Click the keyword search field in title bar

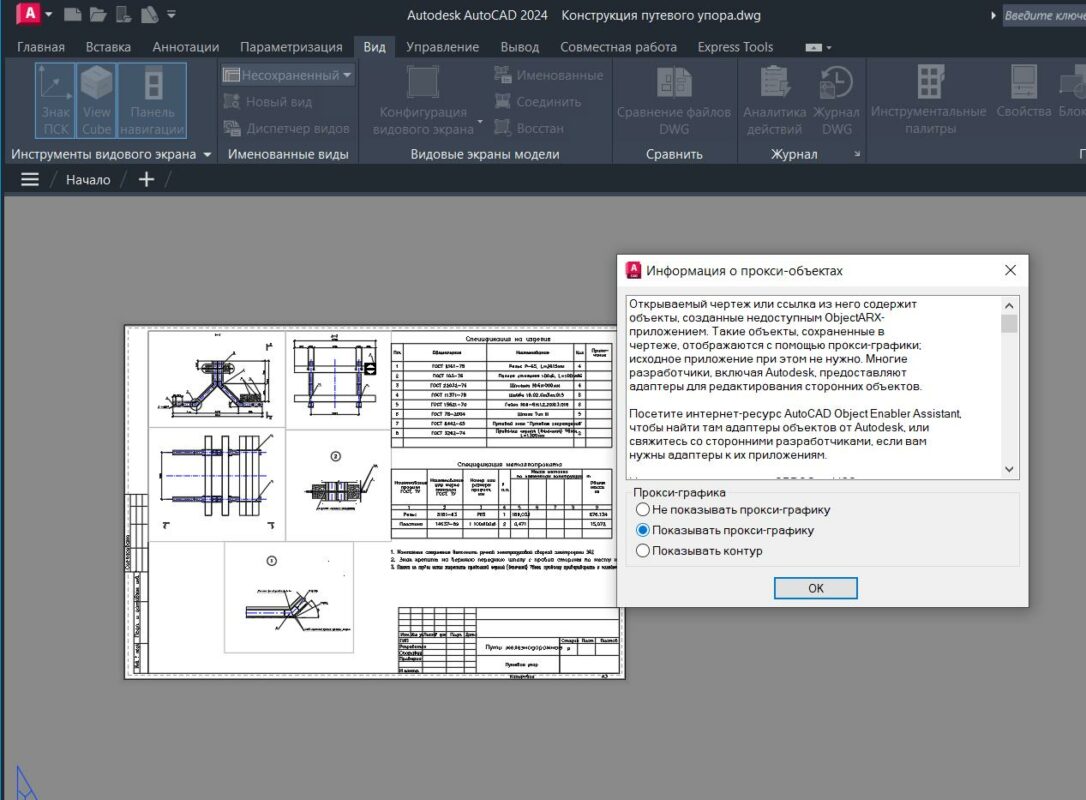1043,16
